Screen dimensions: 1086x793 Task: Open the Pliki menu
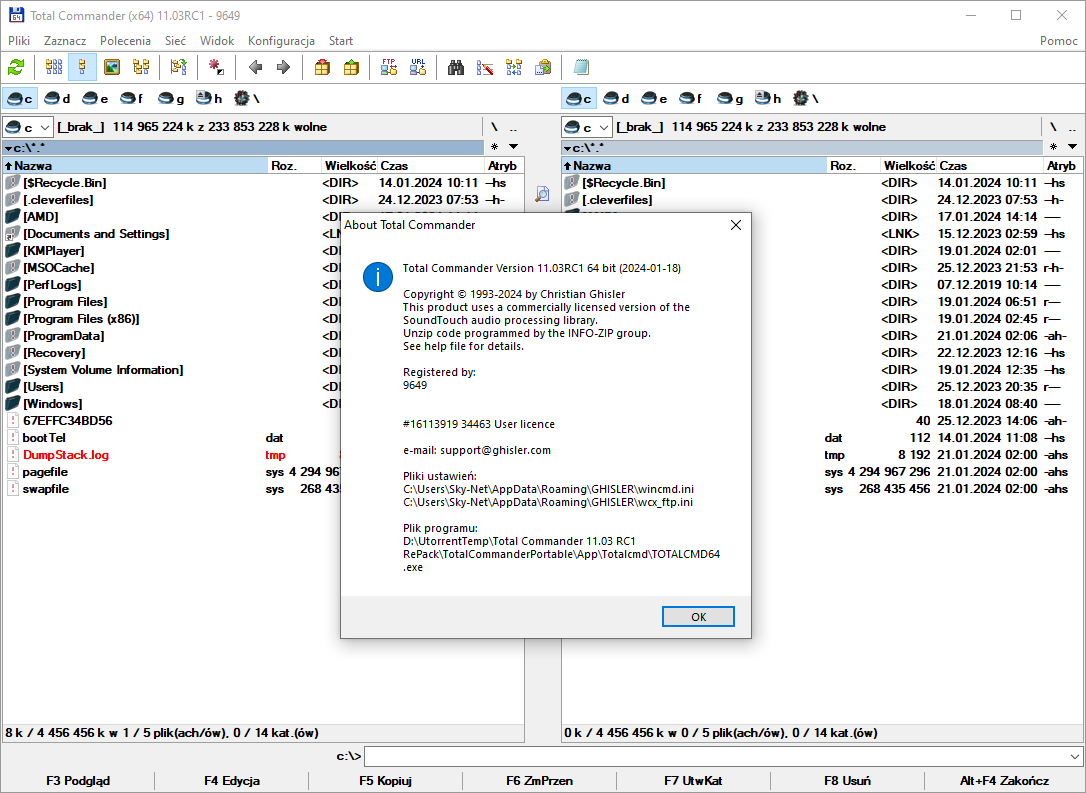pyautogui.click(x=19, y=41)
